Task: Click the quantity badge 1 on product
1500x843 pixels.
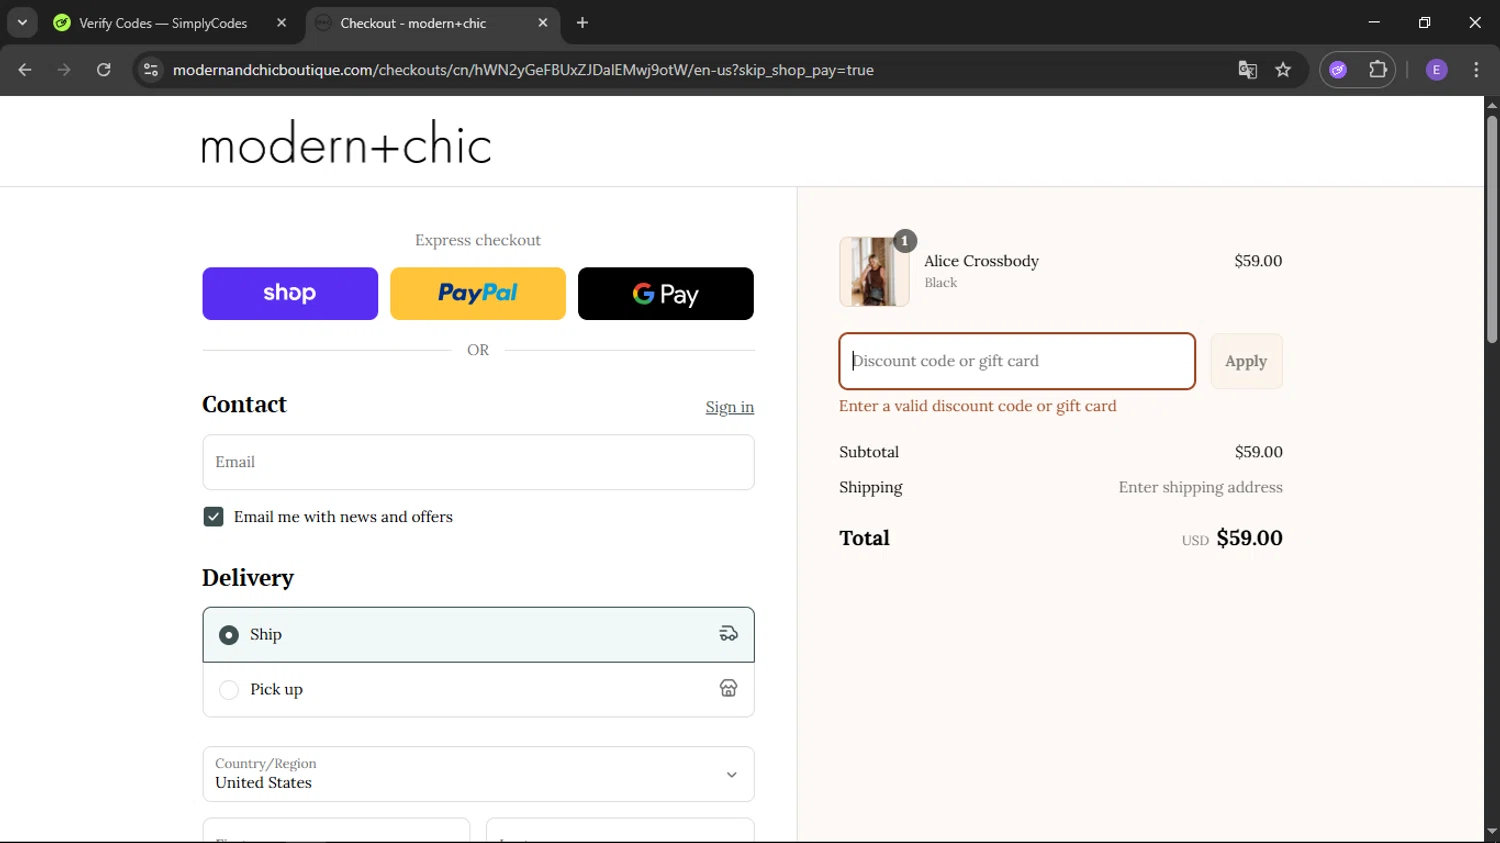Action: click(x=905, y=241)
